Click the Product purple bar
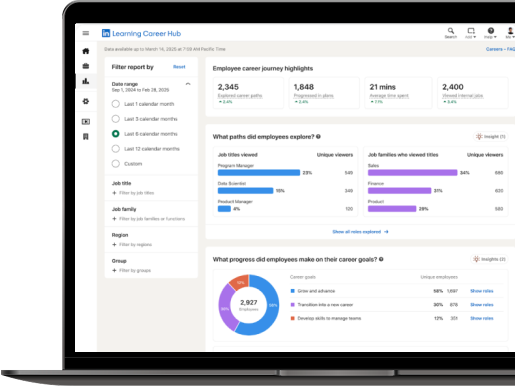Screen dimensions: 515x386 click(392, 209)
